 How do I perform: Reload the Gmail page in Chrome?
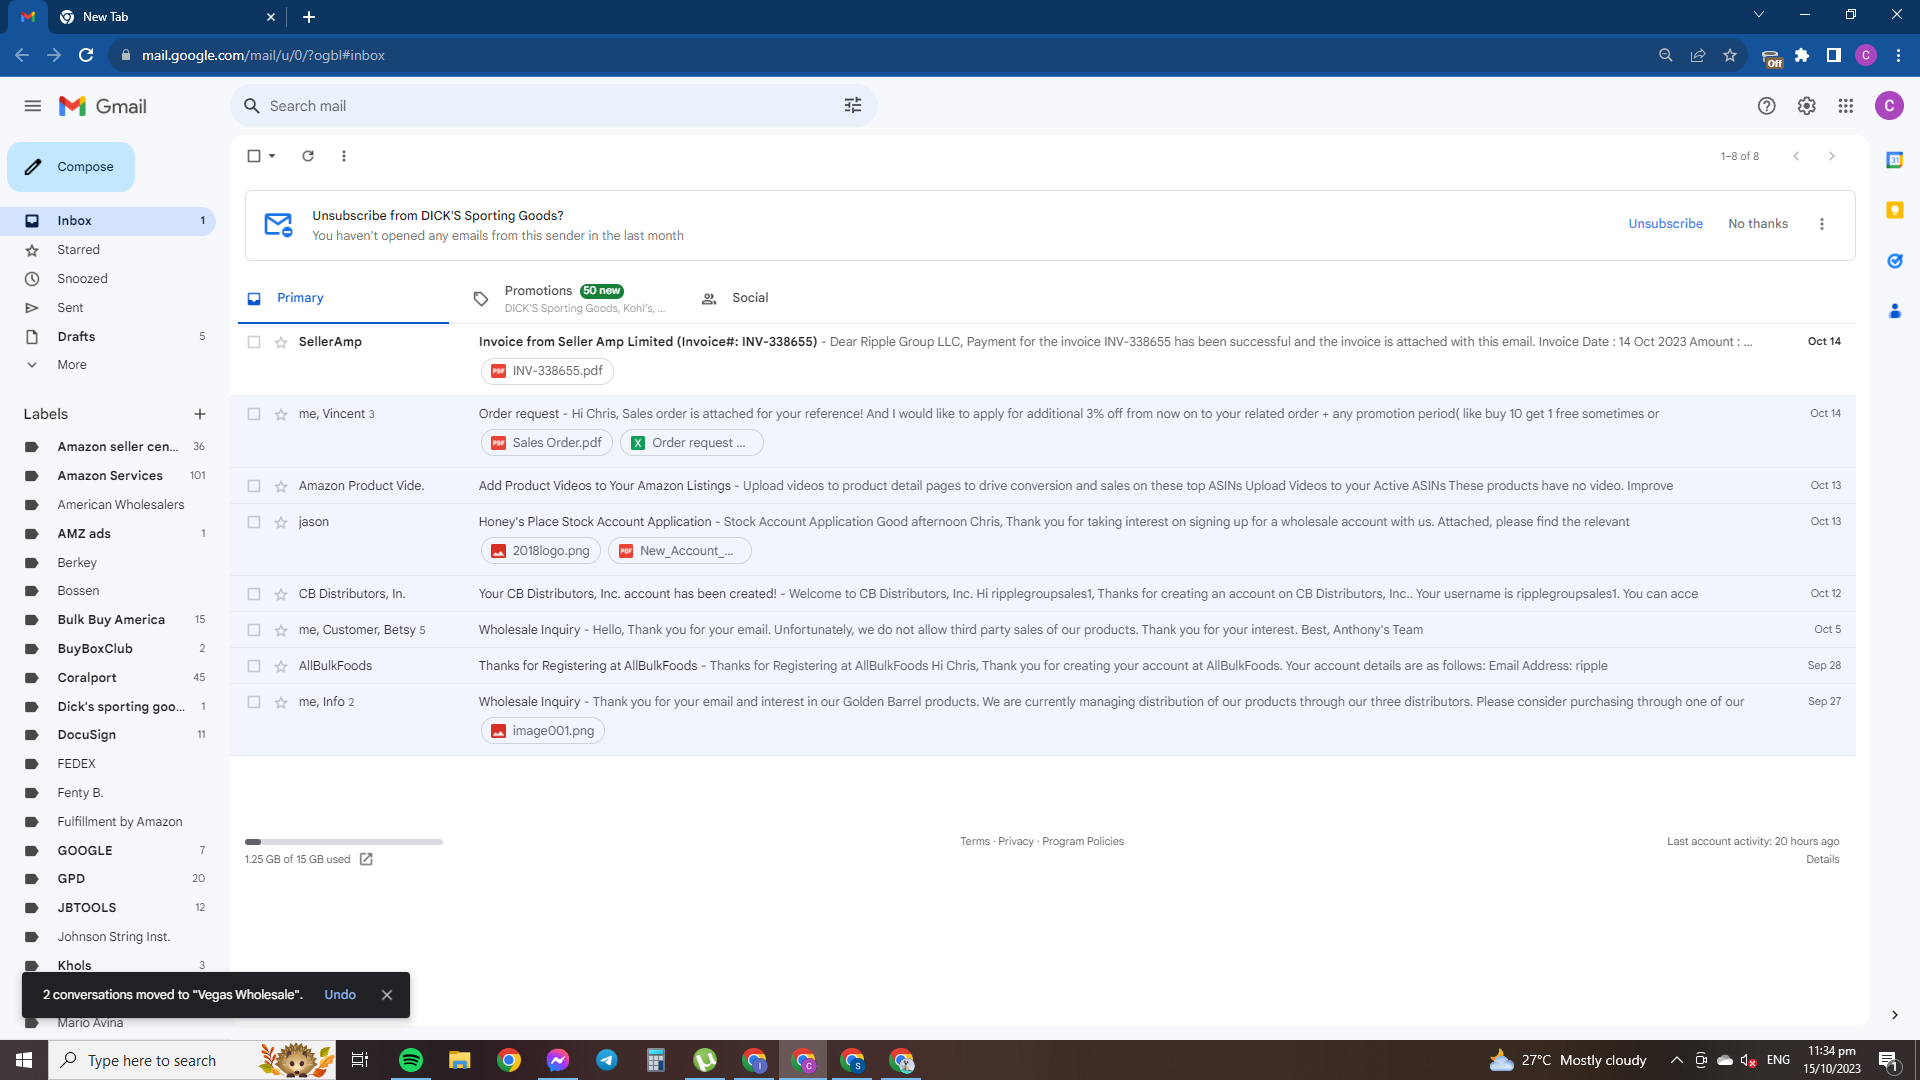(86, 56)
